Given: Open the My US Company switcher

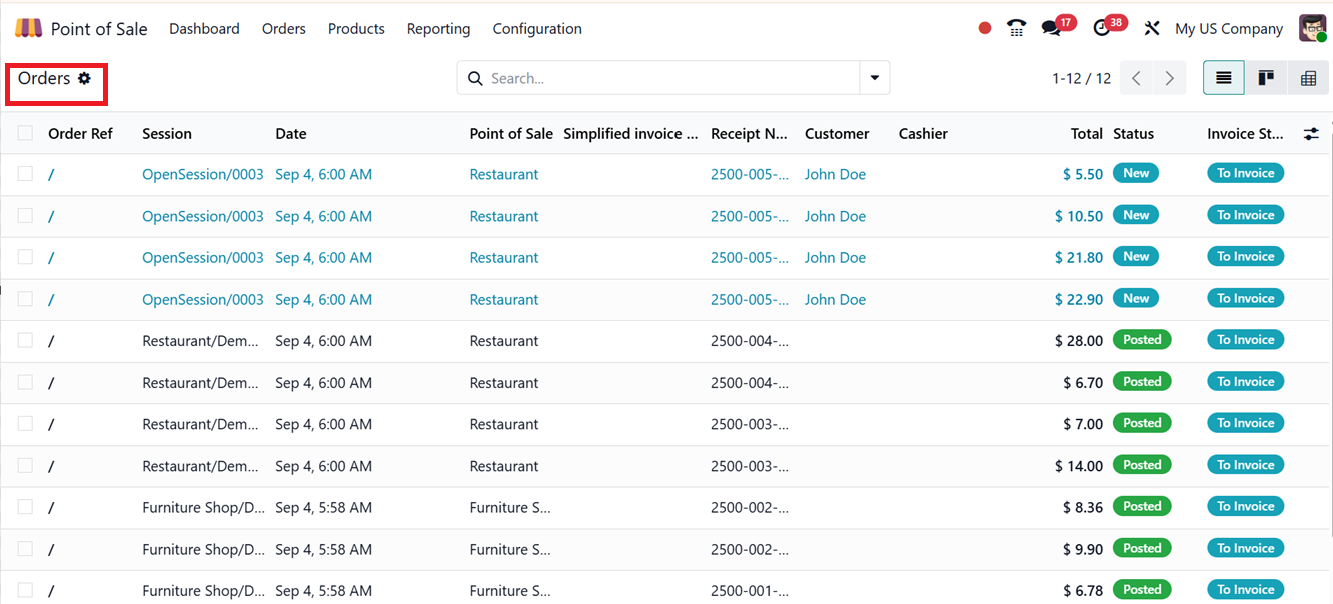Looking at the screenshot, I should [x=1229, y=29].
